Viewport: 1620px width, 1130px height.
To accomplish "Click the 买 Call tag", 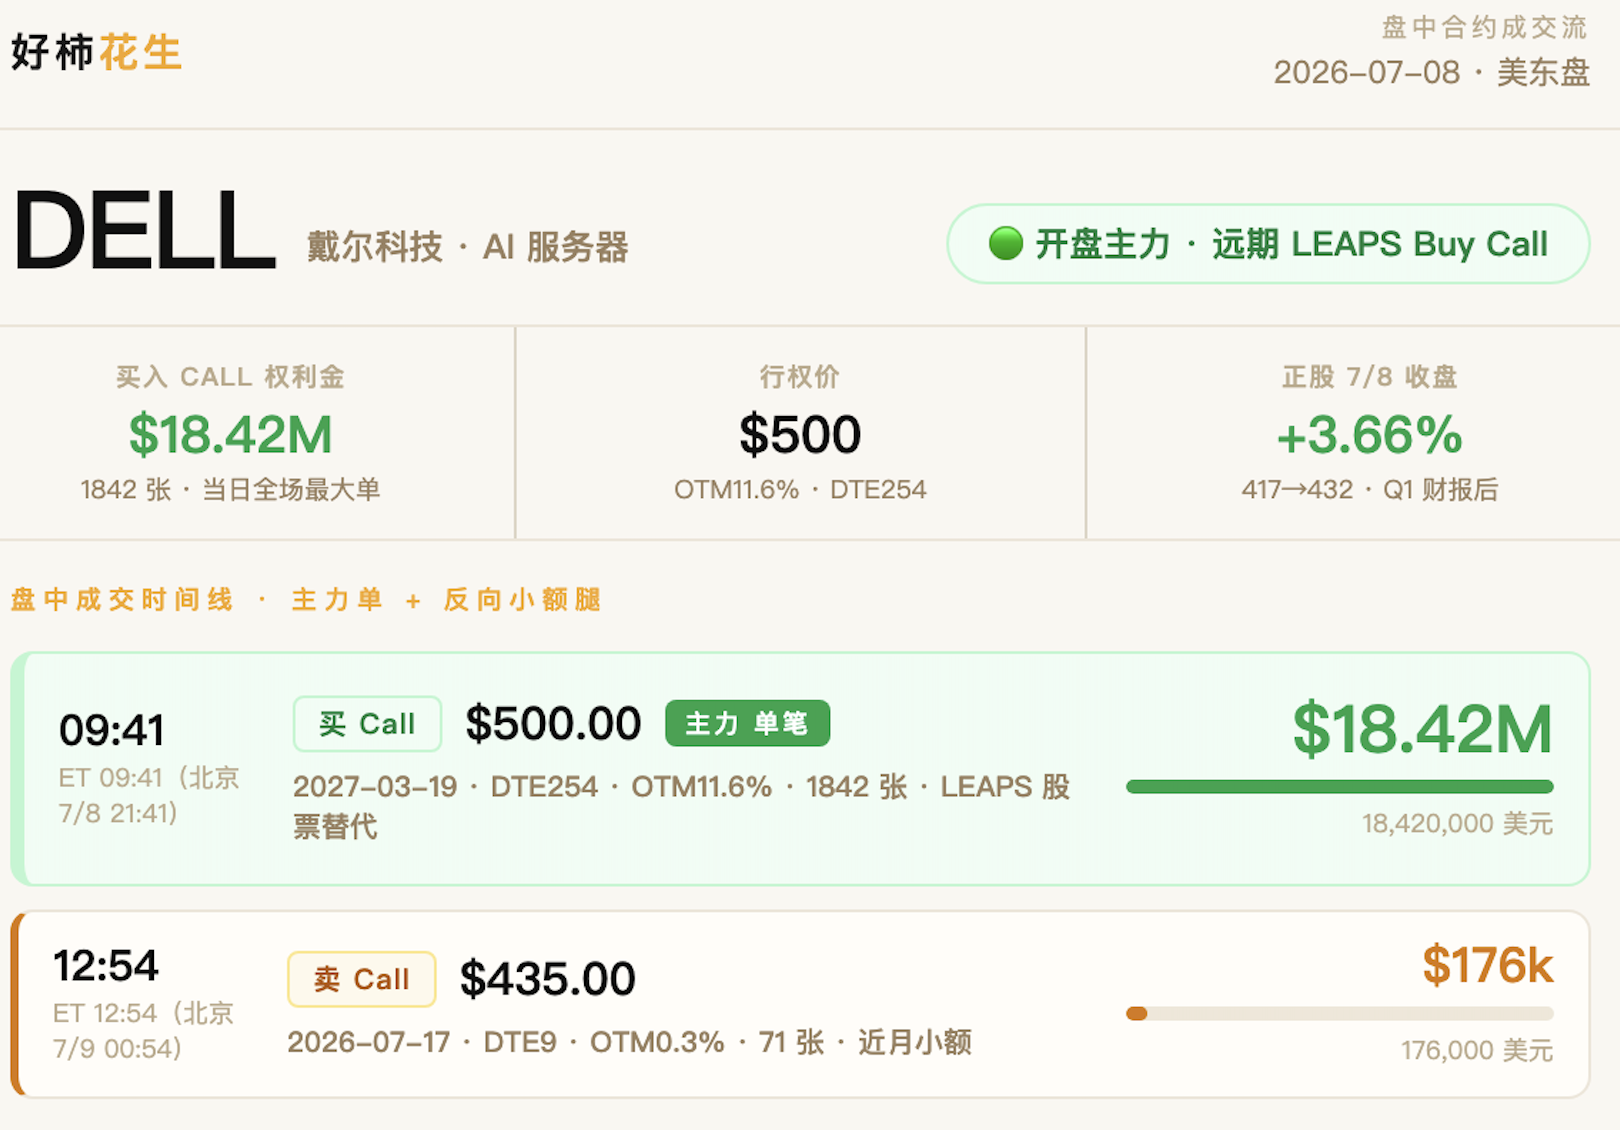I will [x=367, y=723].
